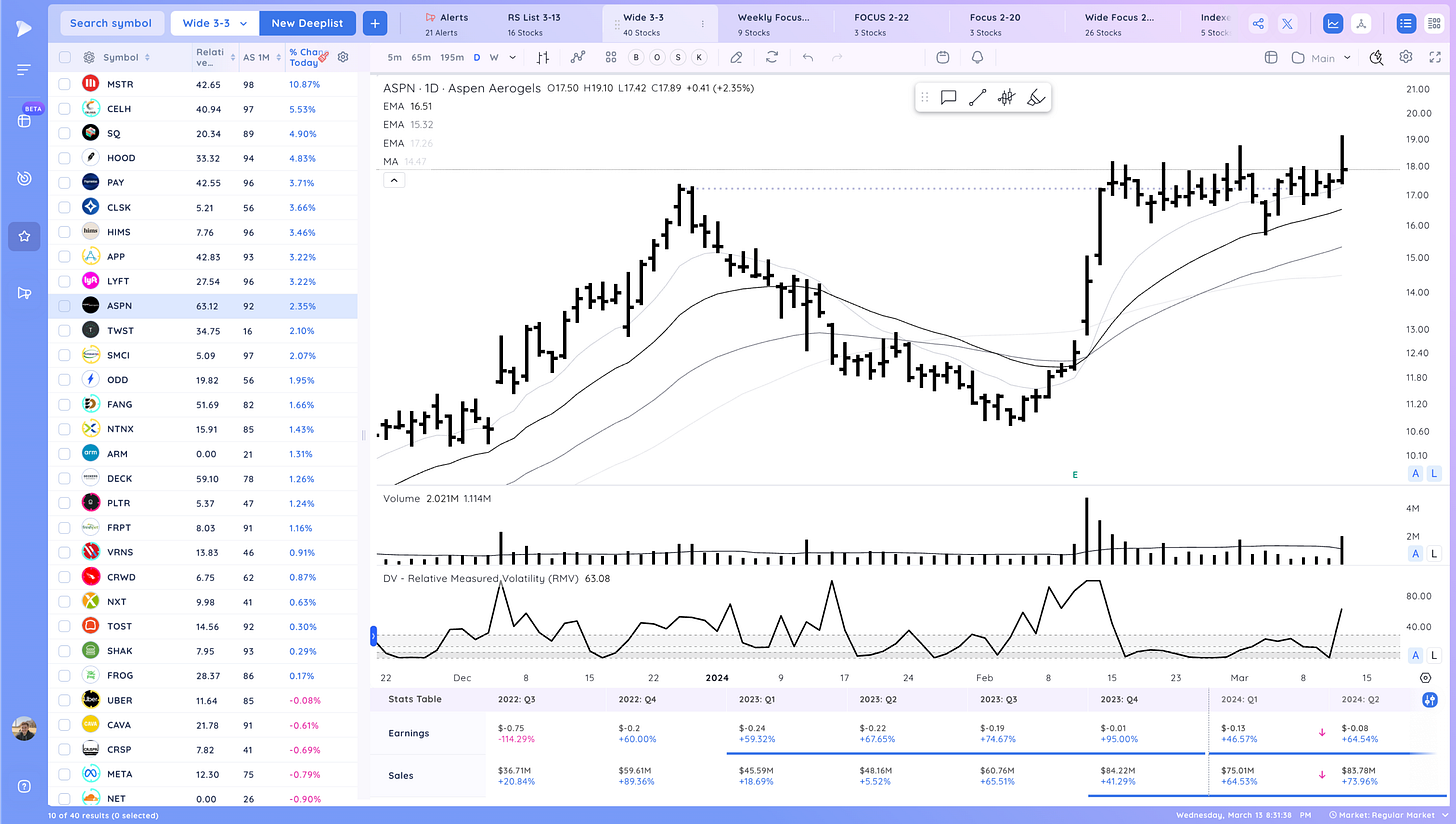The height and width of the screenshot is (824, 1456).
Task: Select the comment annotation tool
Action: tap(949, 97)
